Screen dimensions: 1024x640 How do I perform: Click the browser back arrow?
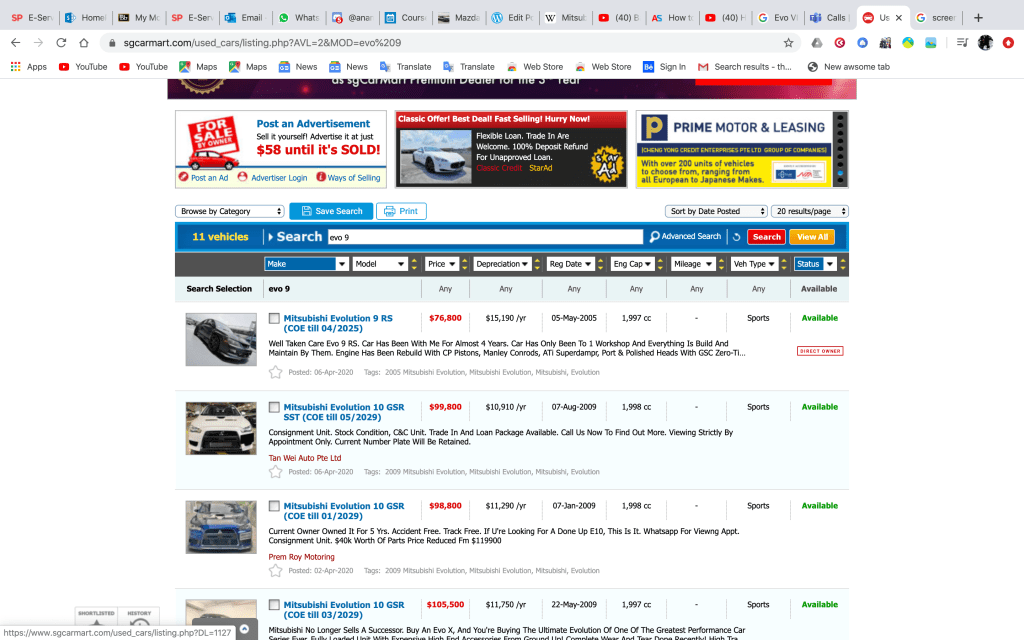(15, 43)
